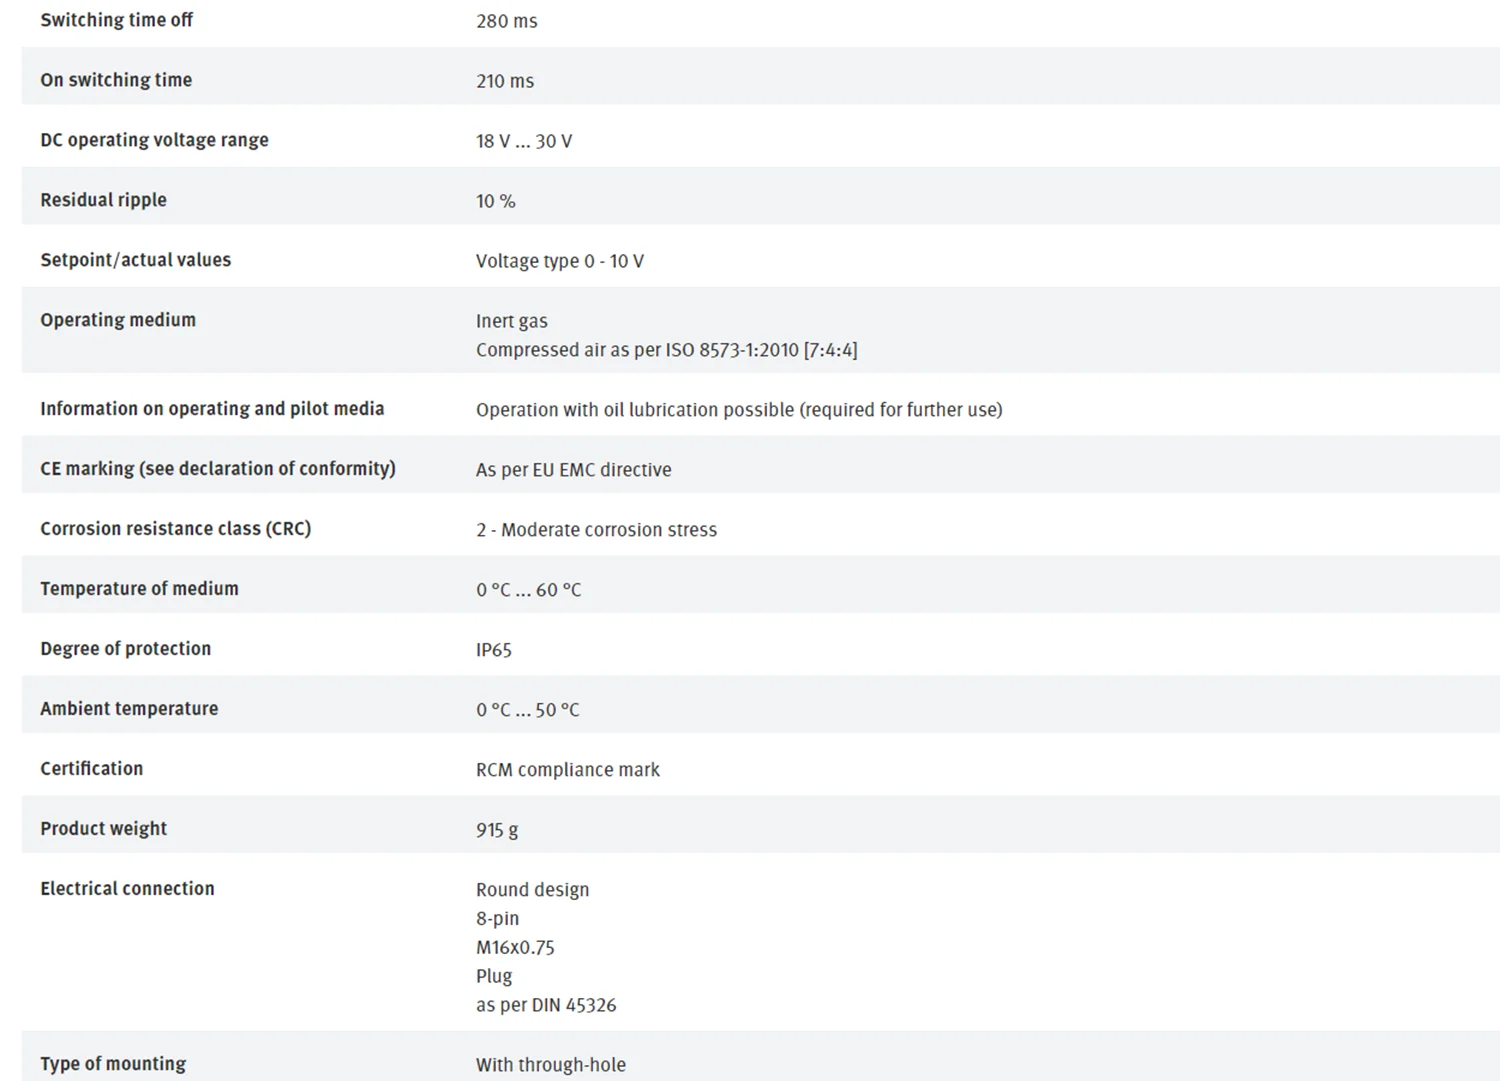The width and height of the screenshot is (1500, 1081).
Task: Select the 'IP65' protection value
Action: (x=493, y=650)
